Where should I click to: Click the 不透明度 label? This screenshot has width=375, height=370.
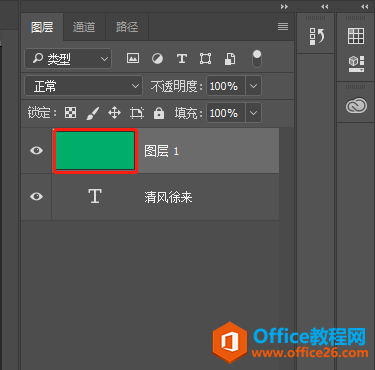tap(176, 86)
